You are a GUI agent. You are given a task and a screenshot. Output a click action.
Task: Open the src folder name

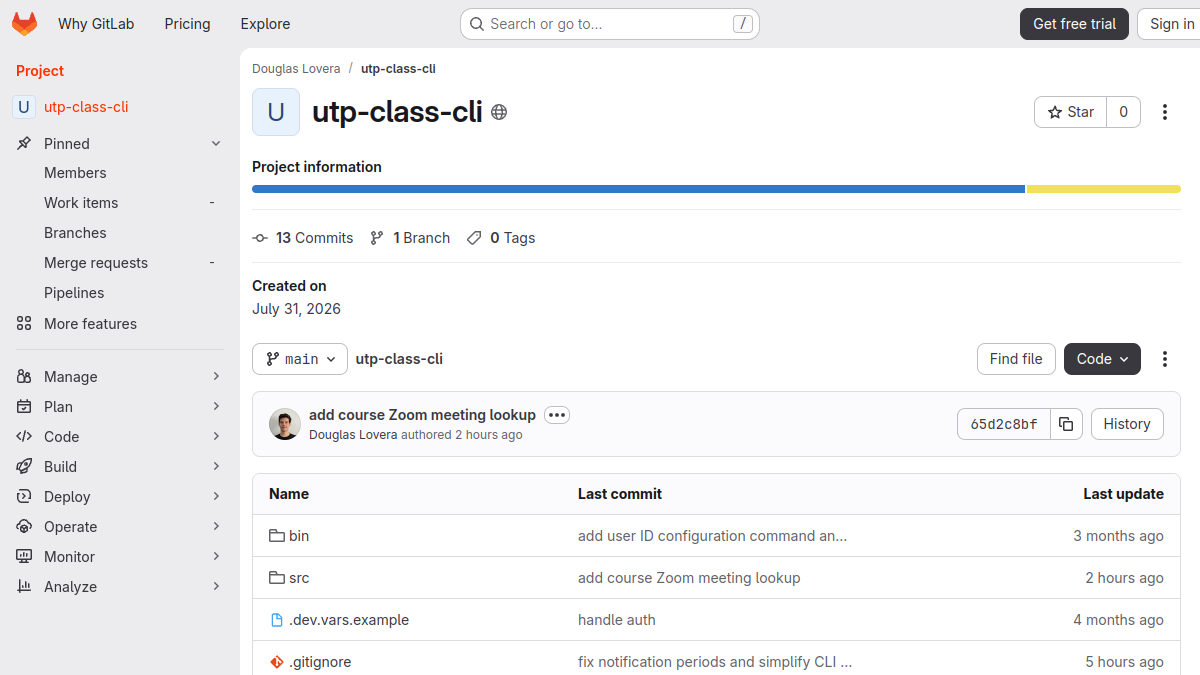(x=299, y=578)
